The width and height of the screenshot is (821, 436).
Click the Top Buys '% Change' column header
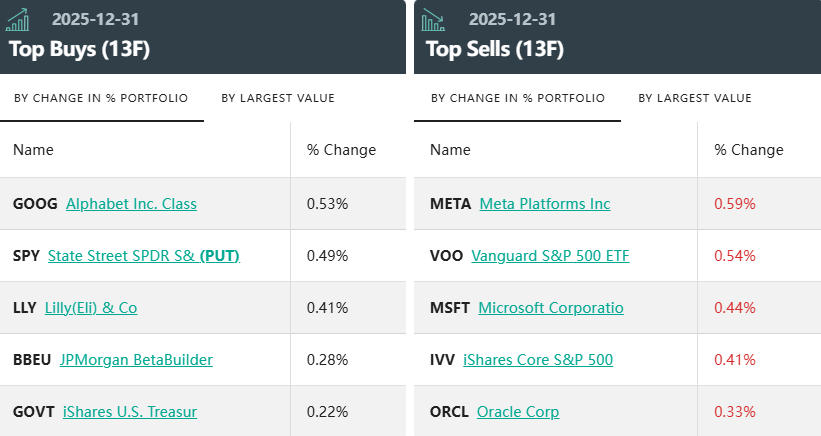pos(341,150)
